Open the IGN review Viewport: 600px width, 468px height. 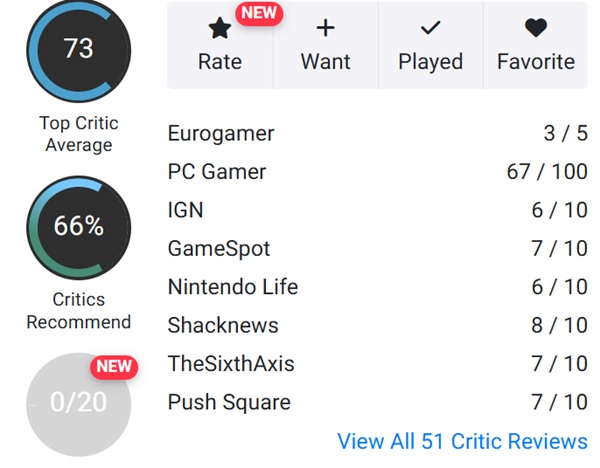click(186, 210)
